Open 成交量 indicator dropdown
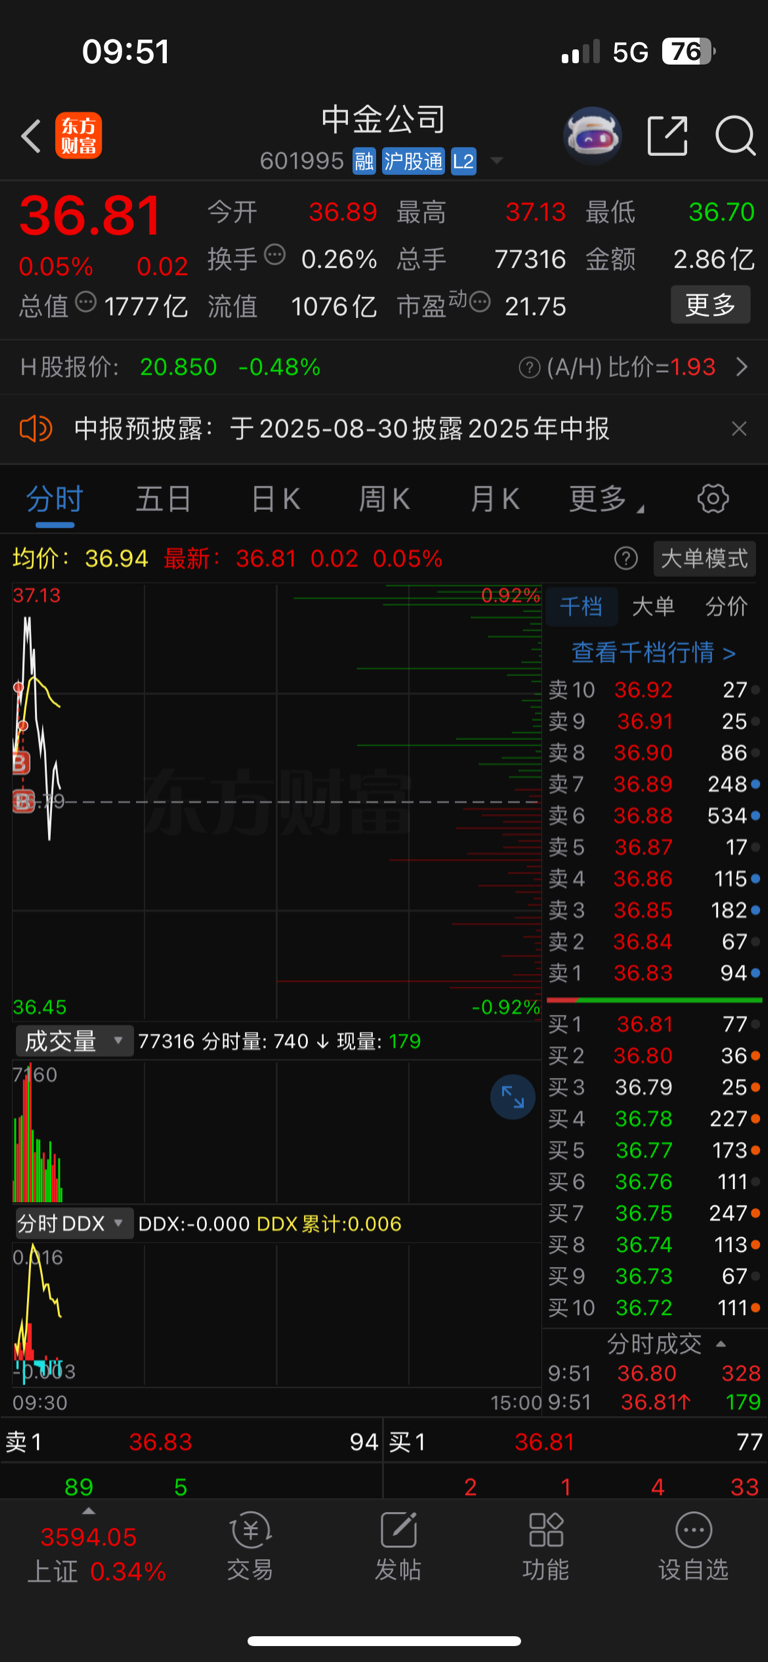The width and height of the screenshot is (768, 1663). (74, 1041)
